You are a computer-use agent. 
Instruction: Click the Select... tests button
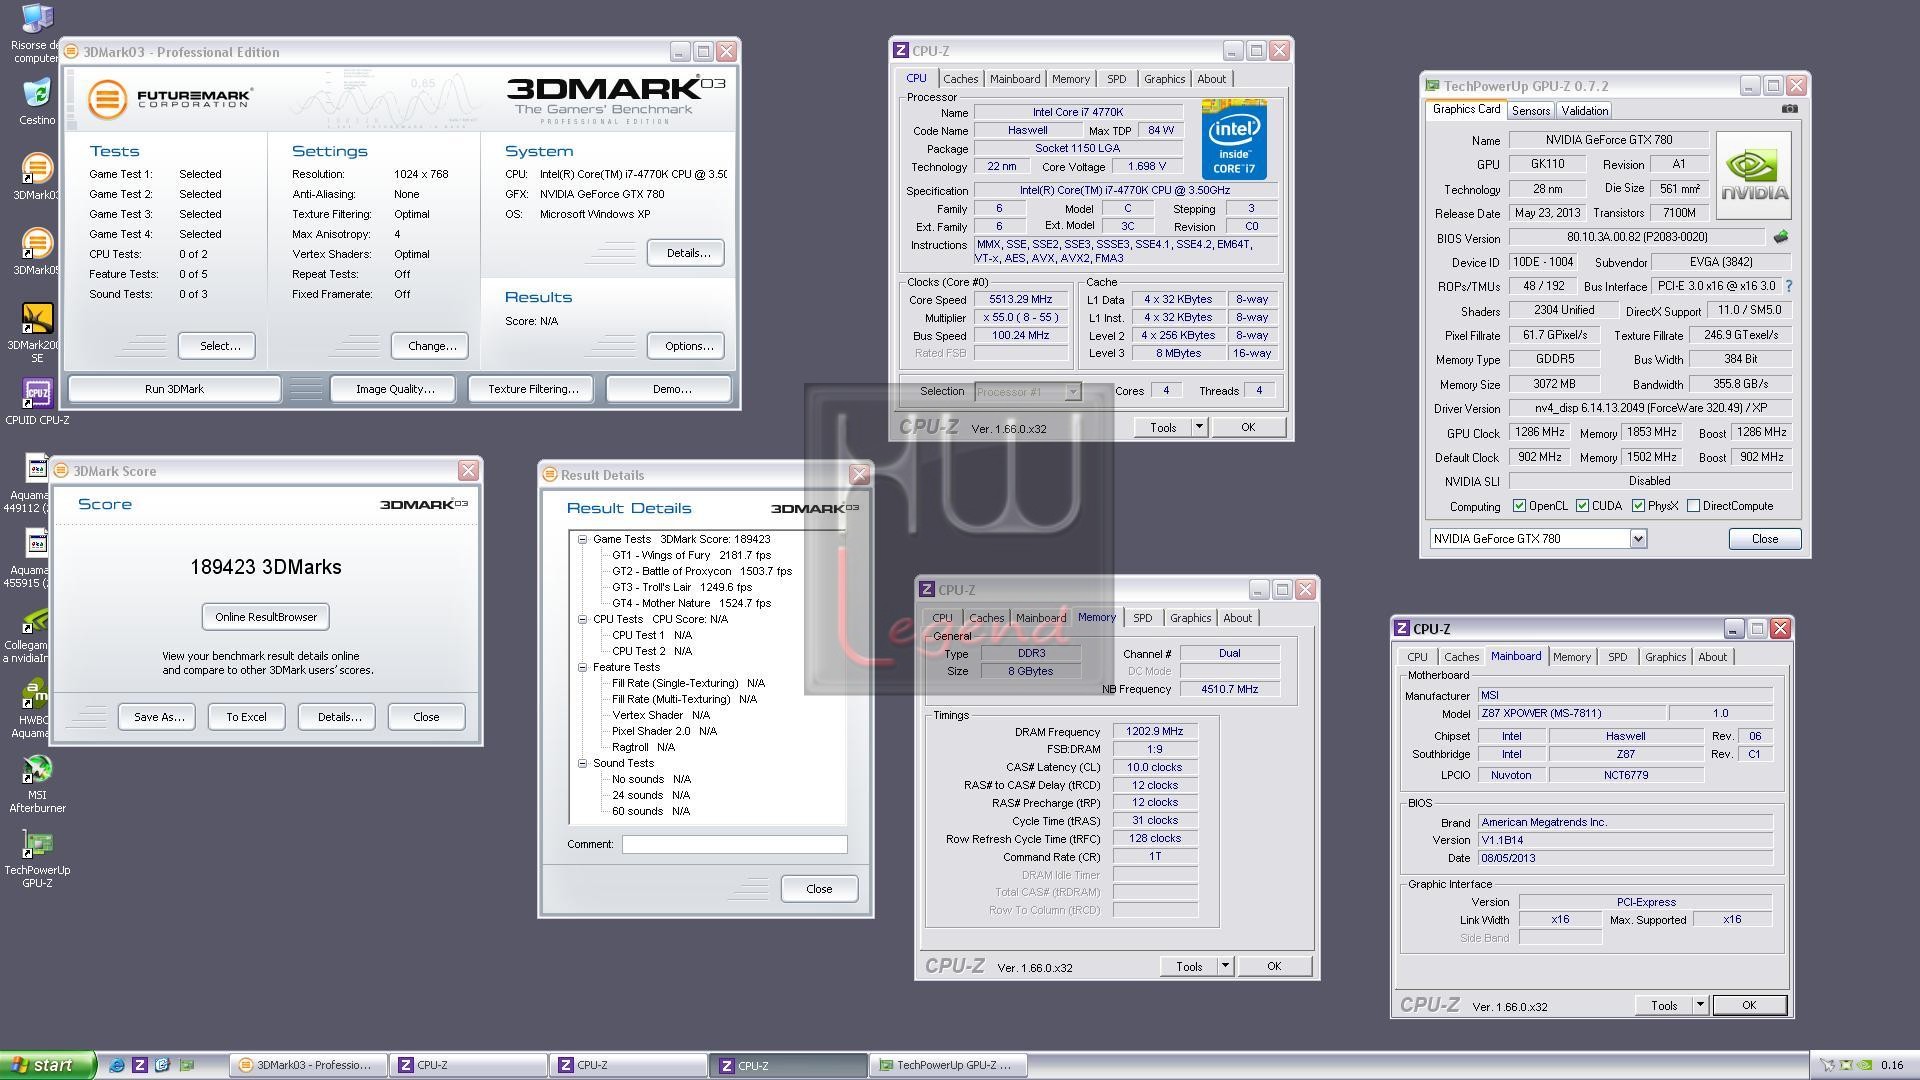[219, 346]
